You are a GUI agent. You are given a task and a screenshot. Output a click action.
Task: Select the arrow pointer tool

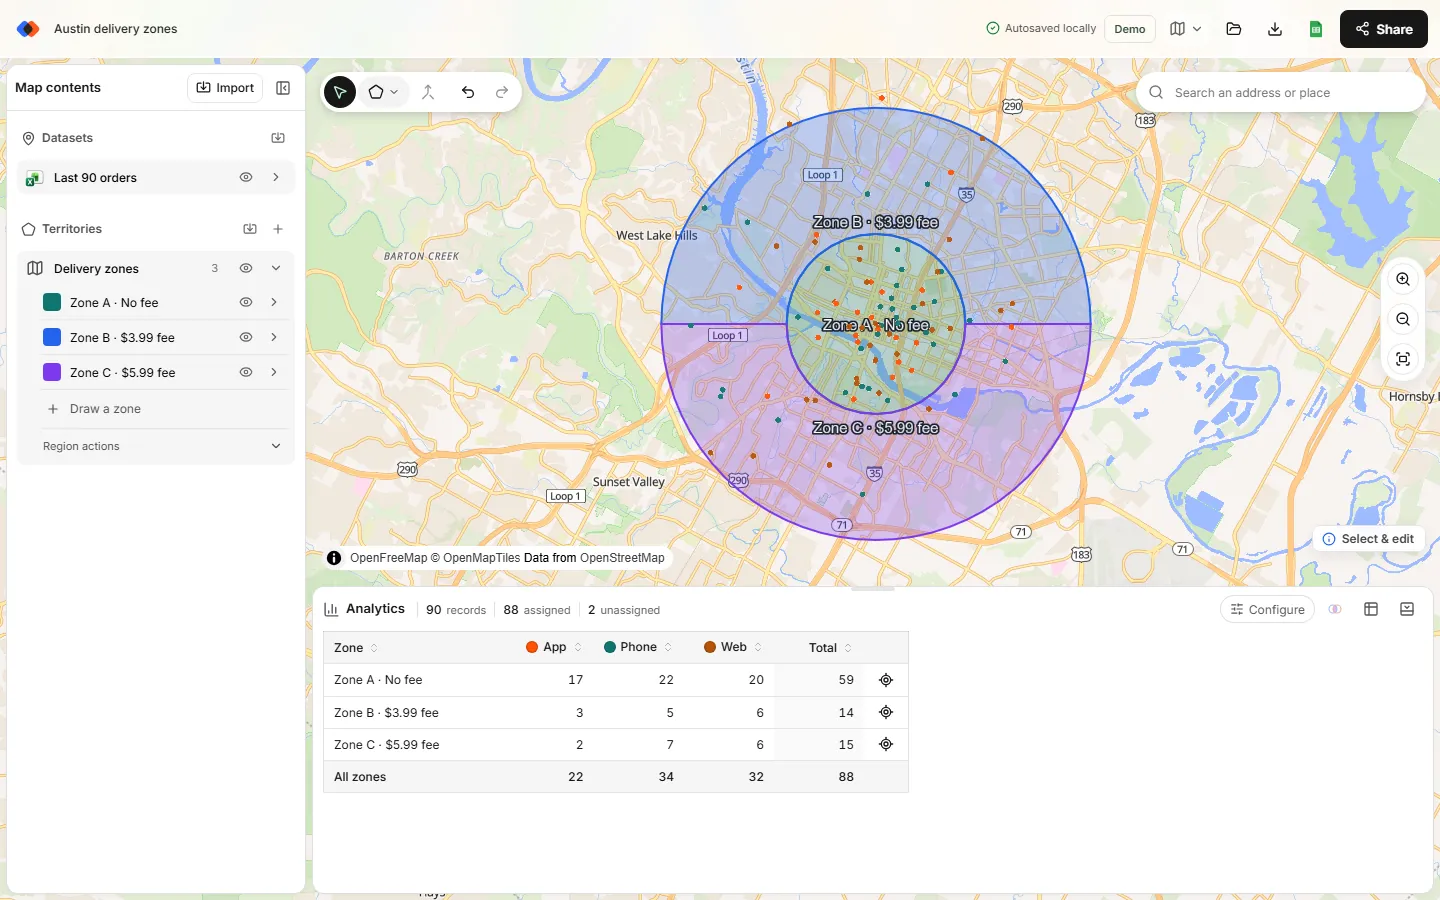pos(340,92)
